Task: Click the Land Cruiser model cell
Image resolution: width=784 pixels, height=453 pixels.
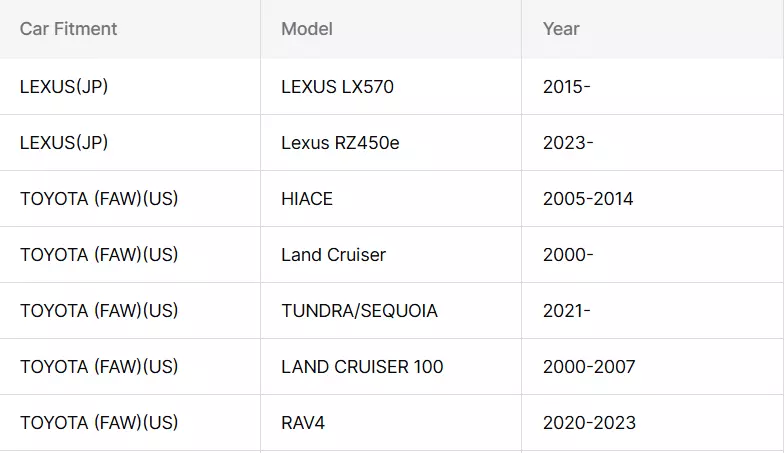Action: [391, 254]
